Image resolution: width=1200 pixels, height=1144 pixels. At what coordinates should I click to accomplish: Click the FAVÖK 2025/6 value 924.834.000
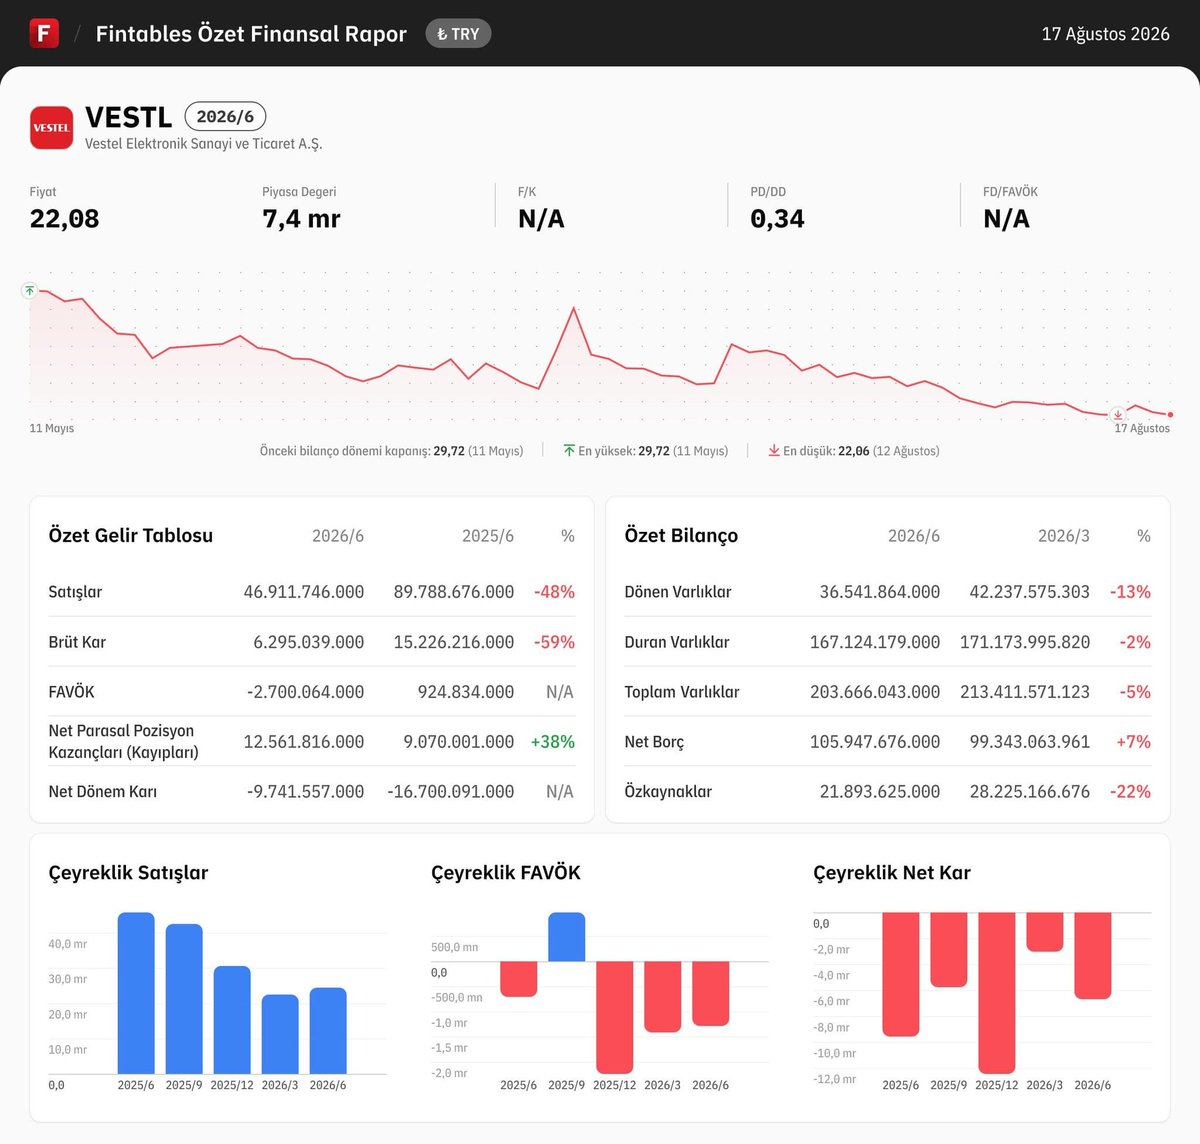[466, 692]
